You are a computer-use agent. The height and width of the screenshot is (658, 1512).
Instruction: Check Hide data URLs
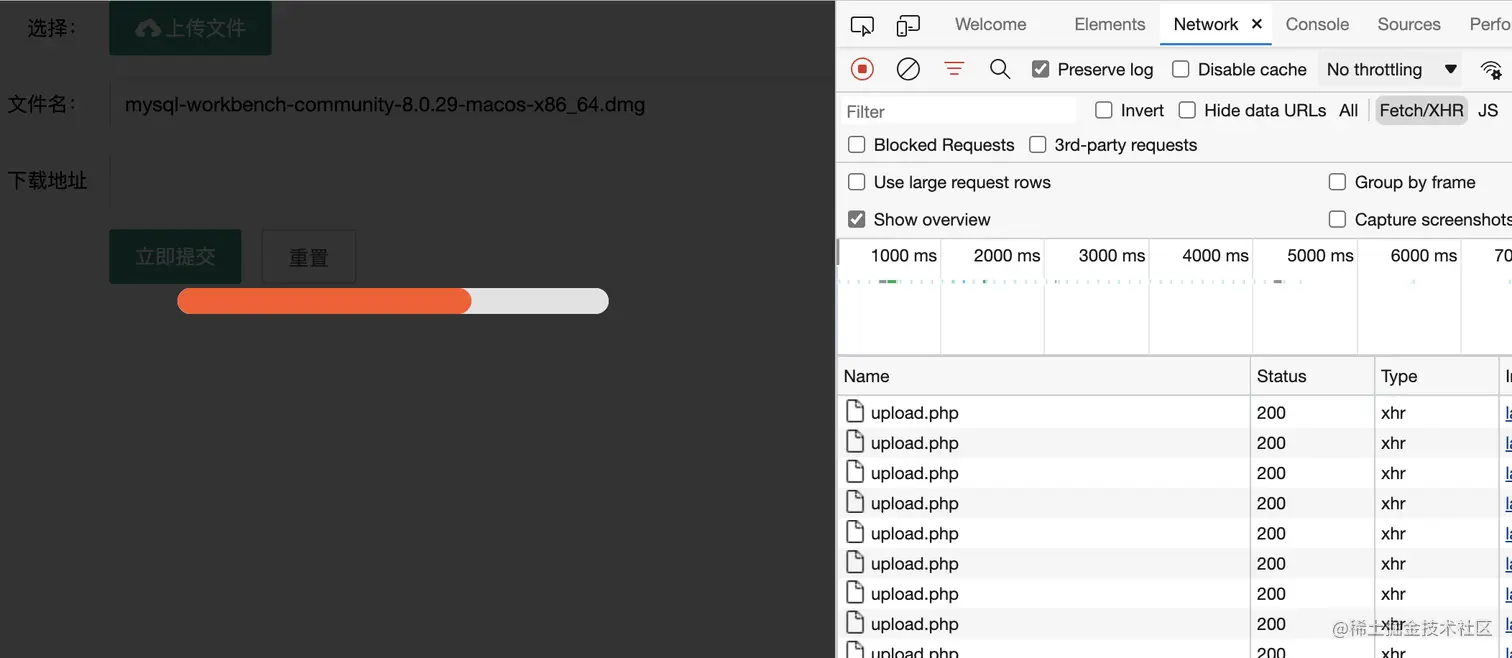(x=1187, y=110)
